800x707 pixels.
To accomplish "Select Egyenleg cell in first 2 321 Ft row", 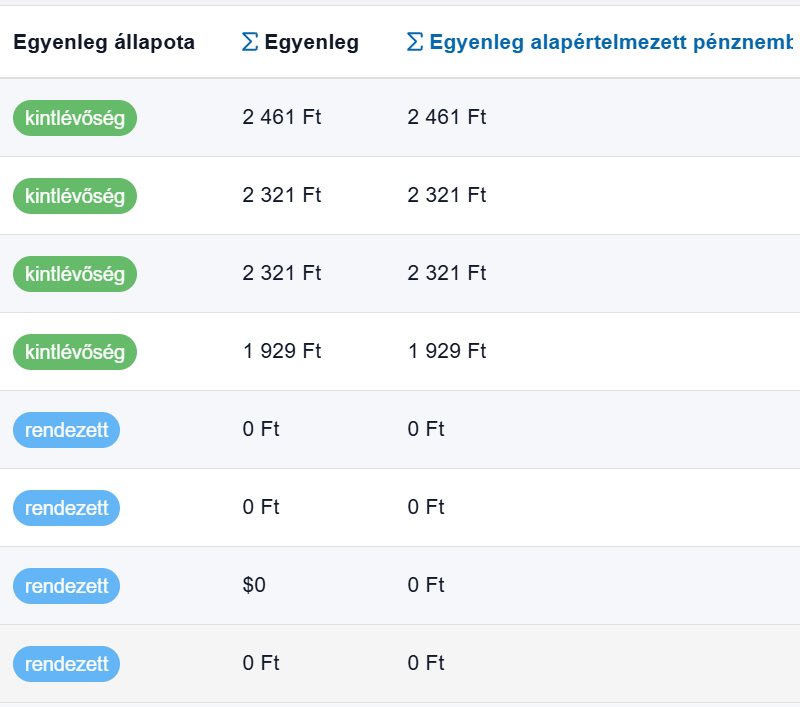I will click(281, 195).
